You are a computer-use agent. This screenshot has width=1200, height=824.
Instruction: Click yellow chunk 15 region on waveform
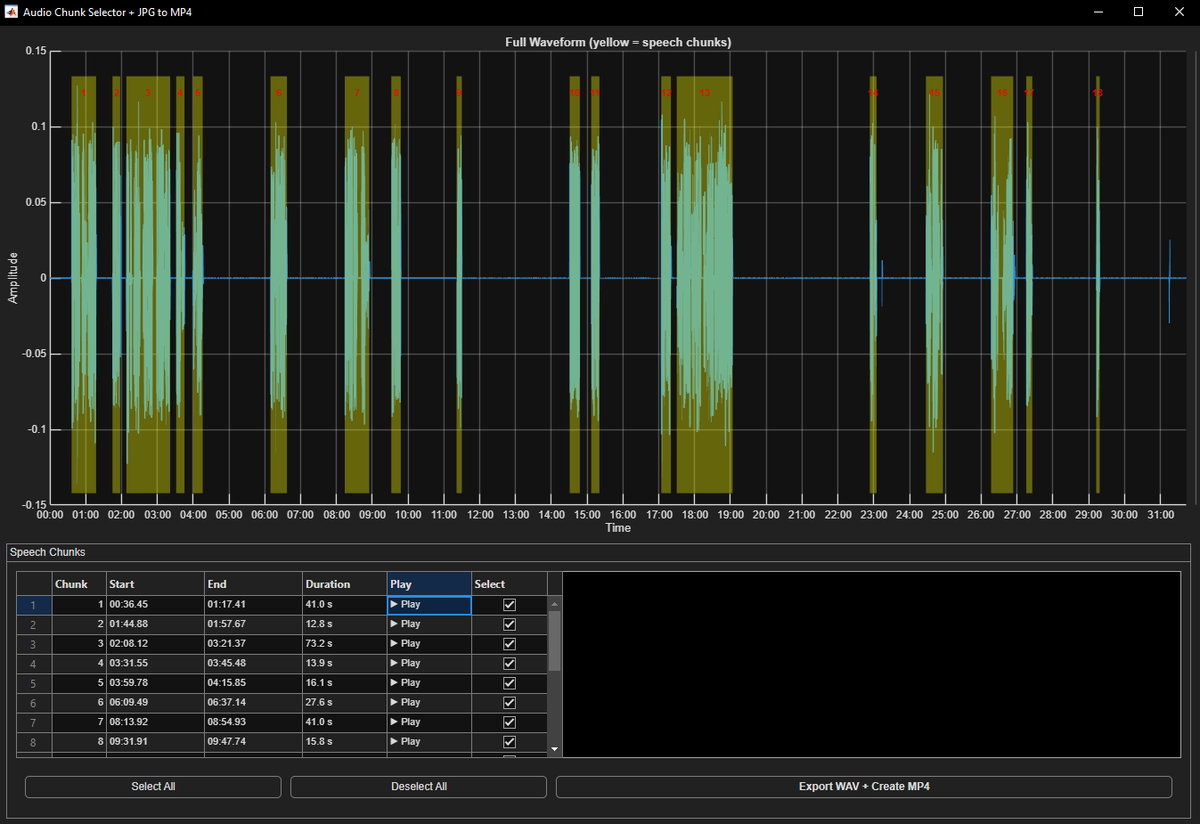934,285
